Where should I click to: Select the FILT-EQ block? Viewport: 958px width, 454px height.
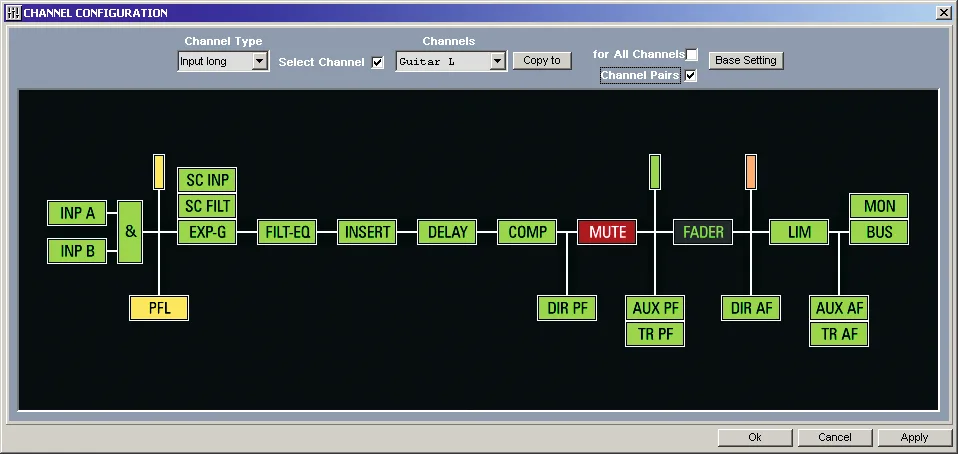(287, 232)
